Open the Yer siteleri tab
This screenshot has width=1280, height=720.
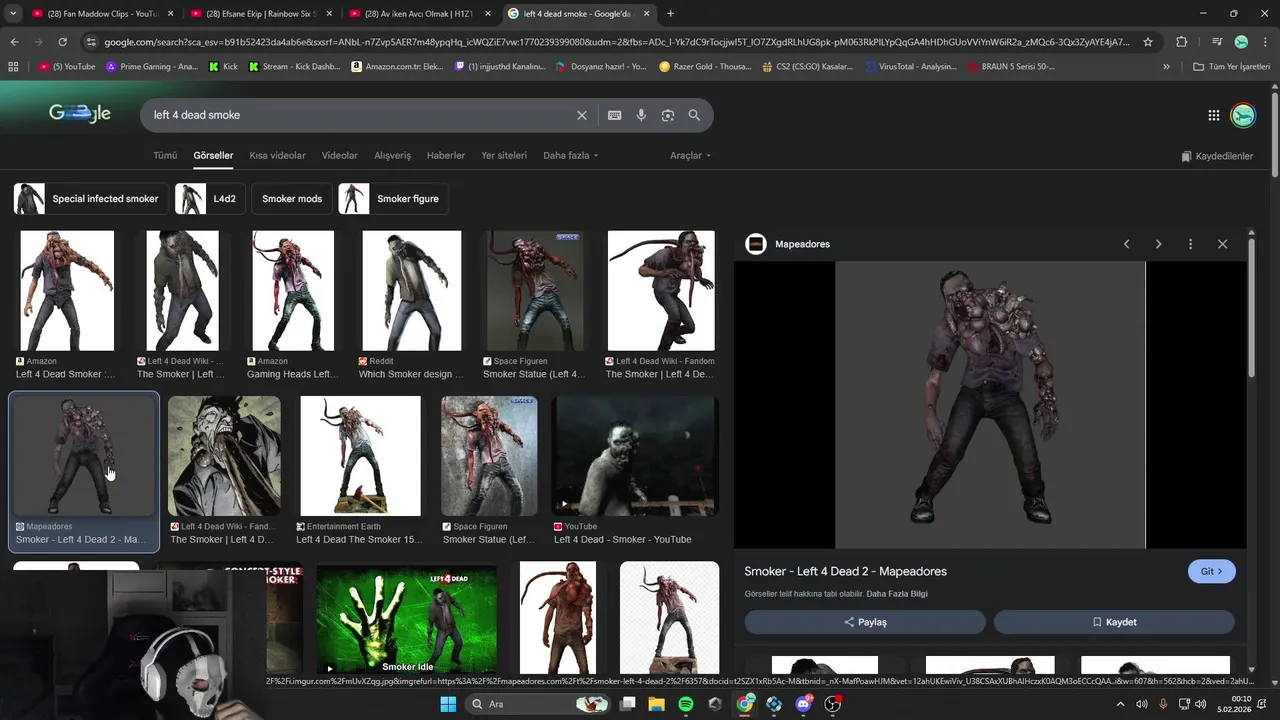[x=504, y=156]
